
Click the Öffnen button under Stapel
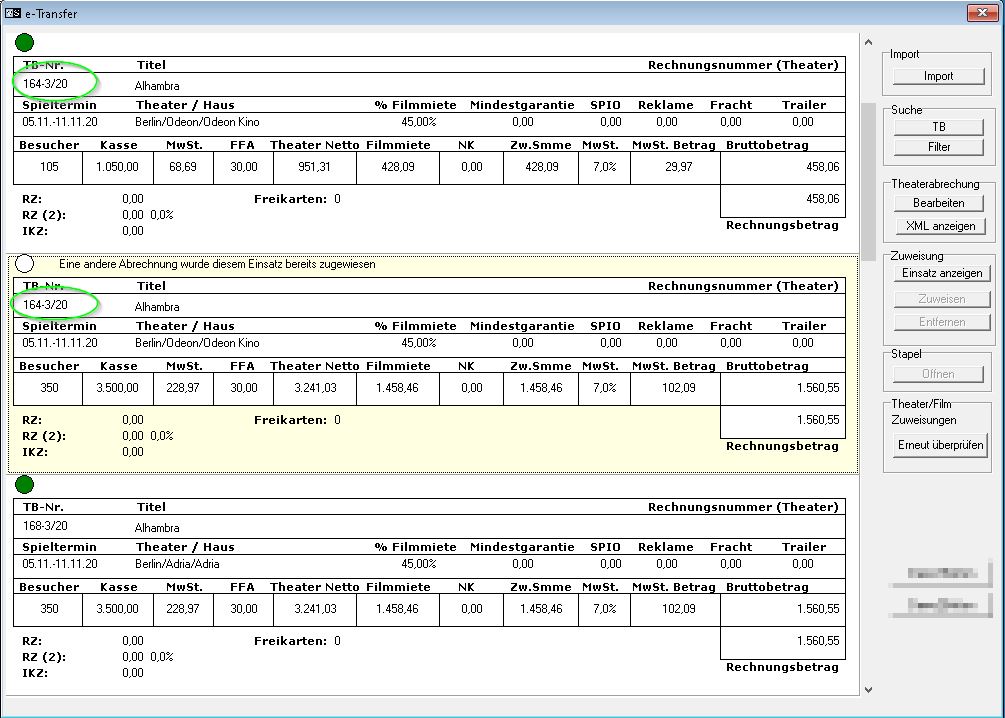tap(938, 374)
